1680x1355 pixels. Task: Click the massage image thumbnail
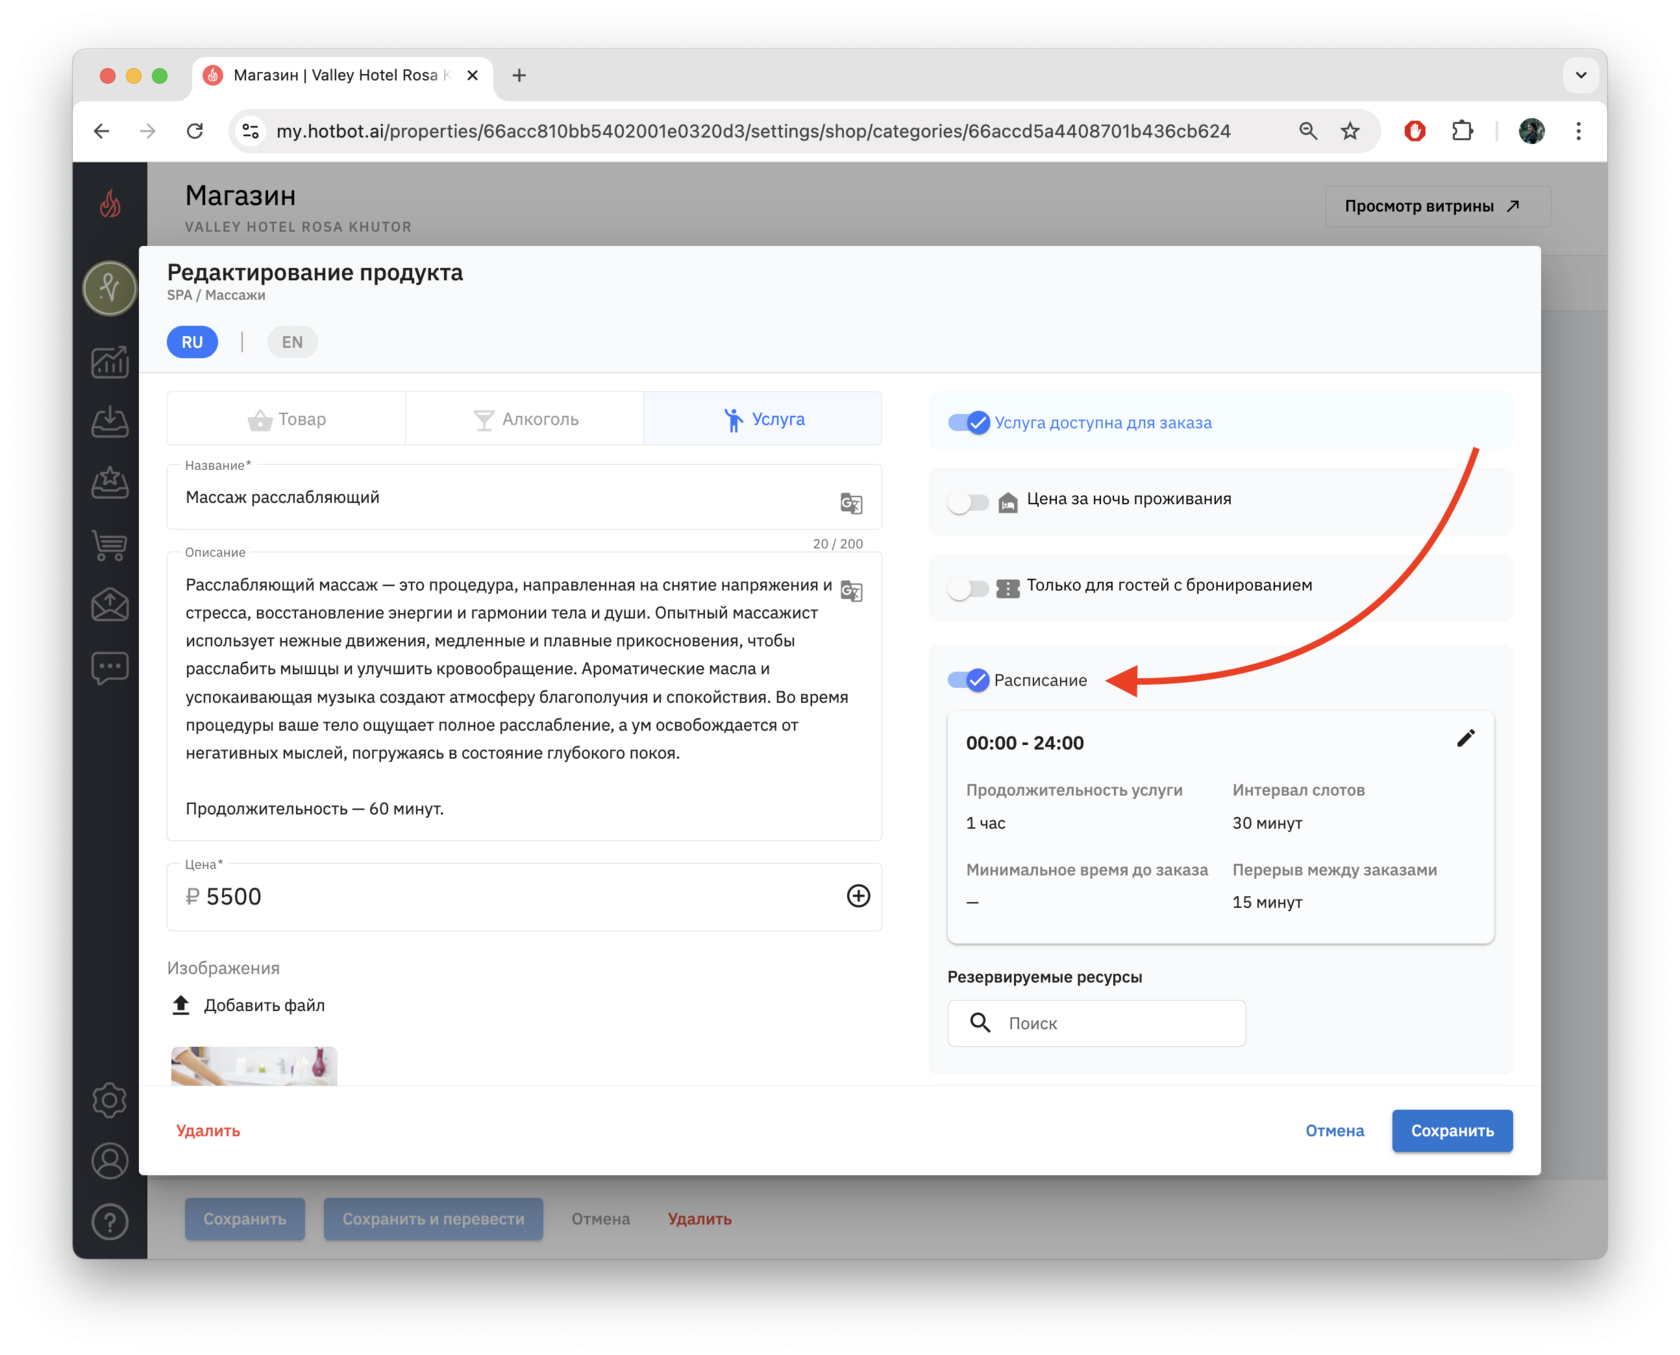tap(254, 1066)
